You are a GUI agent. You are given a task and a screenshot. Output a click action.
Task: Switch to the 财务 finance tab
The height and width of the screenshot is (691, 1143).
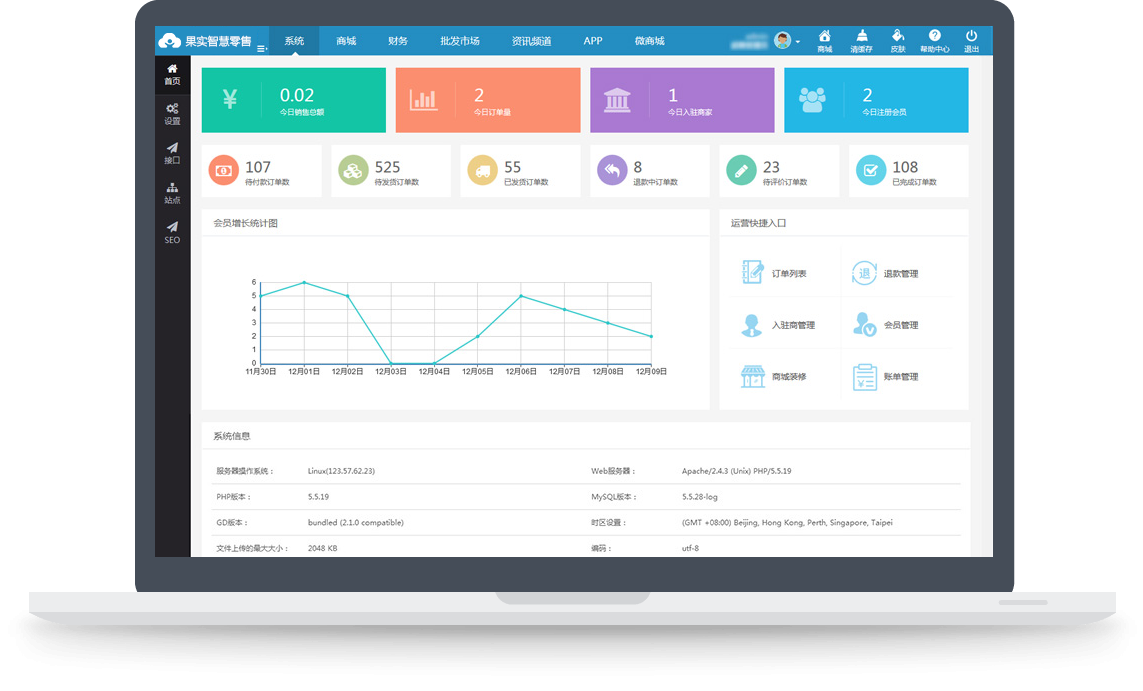[x=398, y=41]
